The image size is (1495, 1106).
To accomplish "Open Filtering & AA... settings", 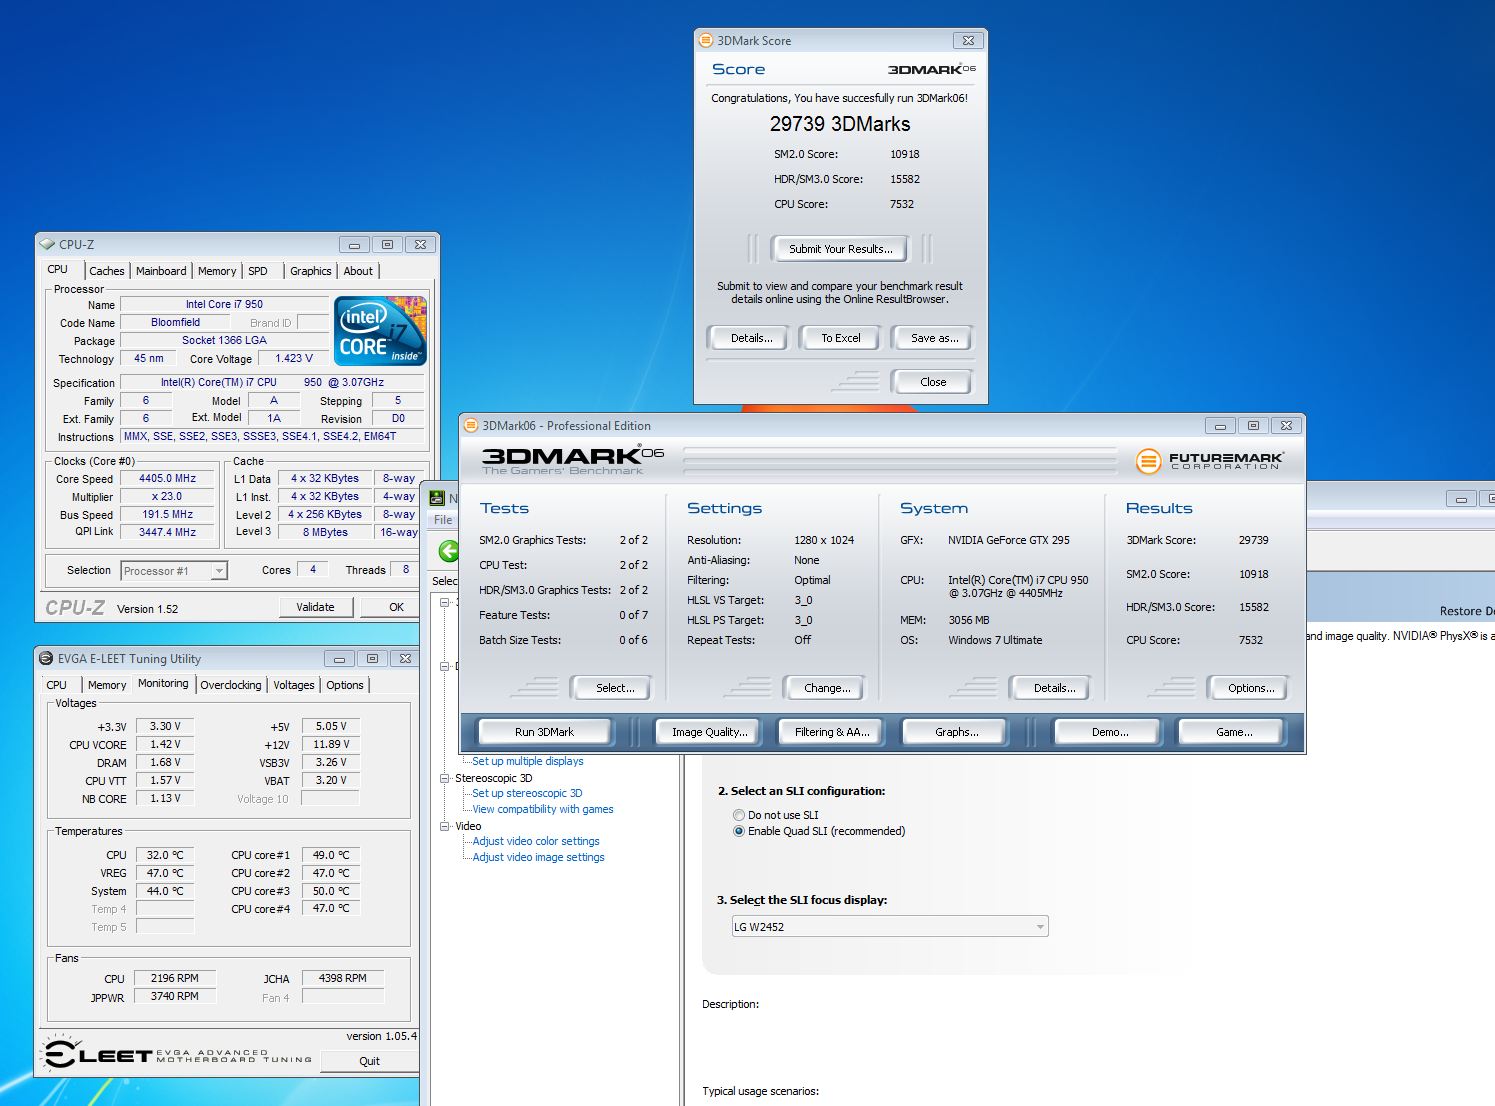I will pos(832,732).
